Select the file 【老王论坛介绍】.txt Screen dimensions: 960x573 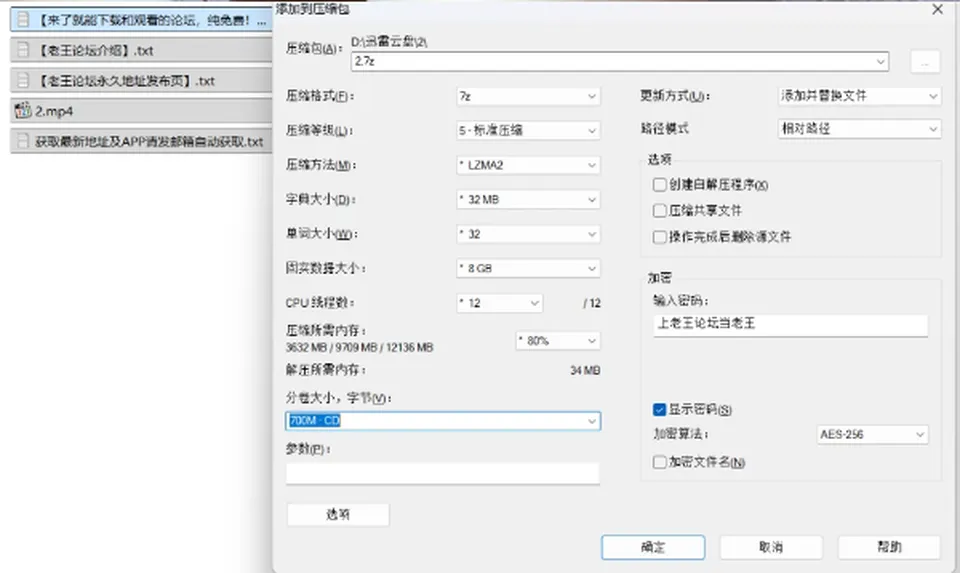coord(141,50)
